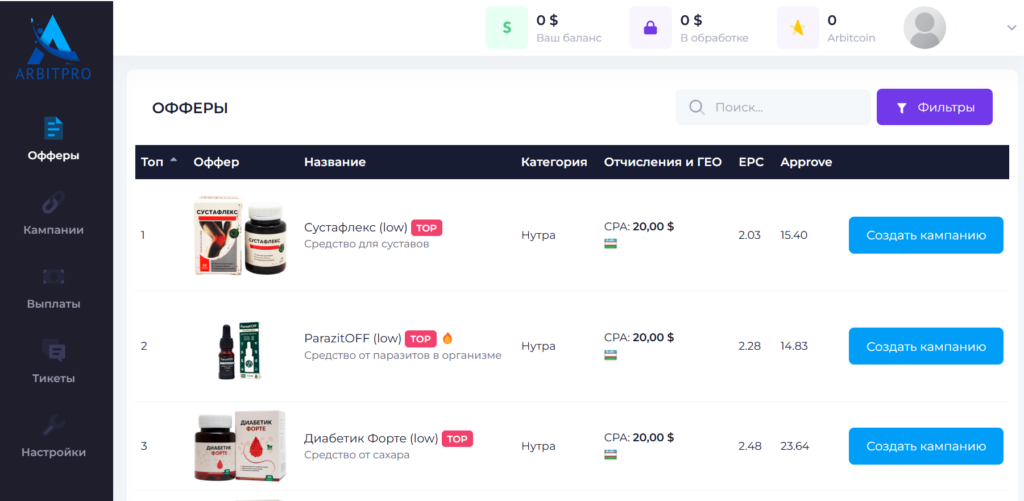This screenshot has height=501, width=1024.
Task: Sort by the Топ column arrow
Action: (x=174, y=160)
